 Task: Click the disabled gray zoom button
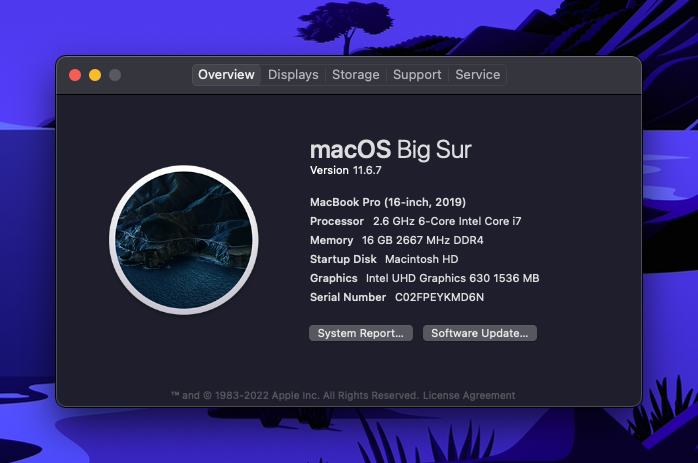pos(115,75)
